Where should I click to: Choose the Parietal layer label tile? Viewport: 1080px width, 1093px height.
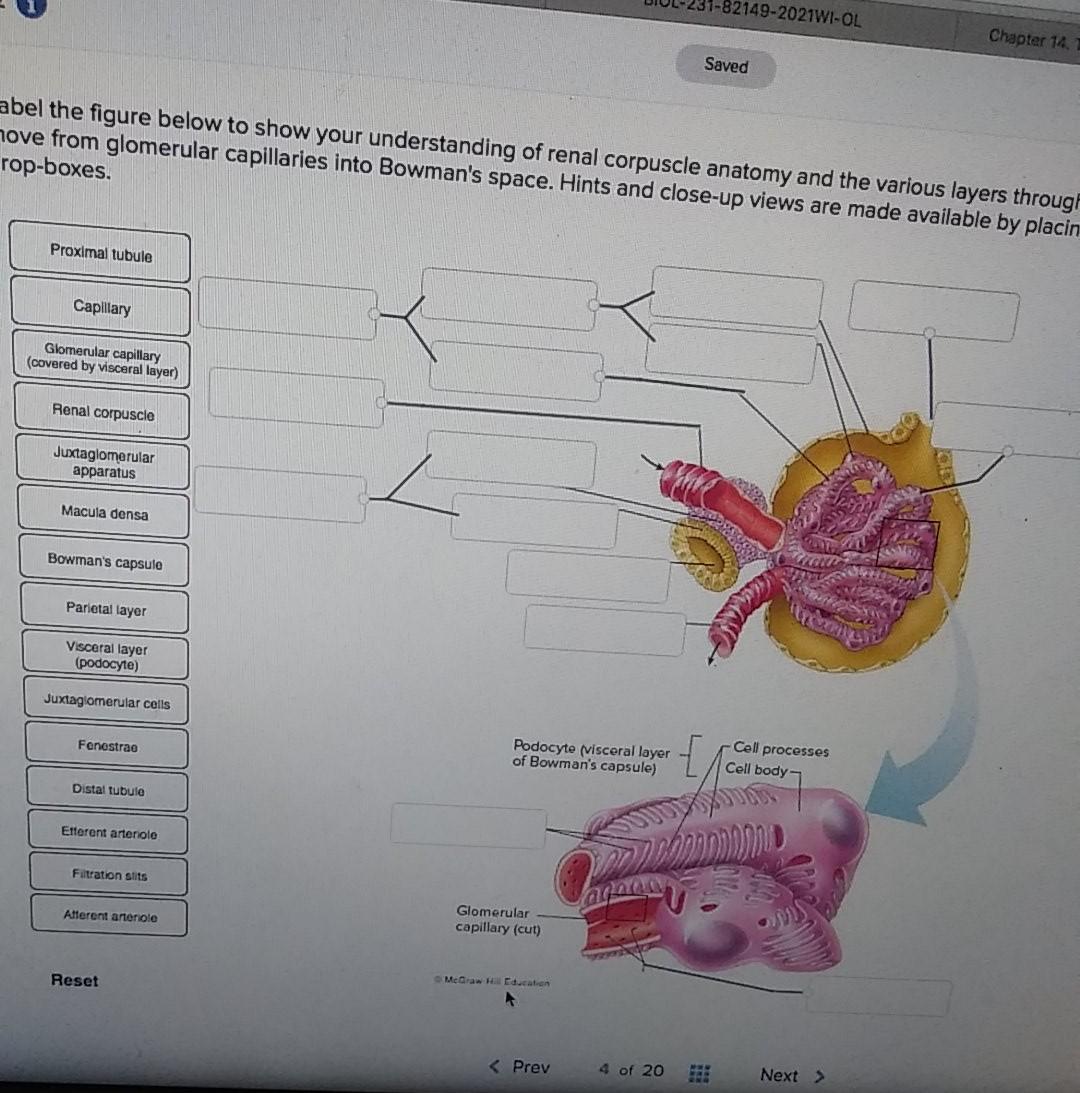coord(105,609)
